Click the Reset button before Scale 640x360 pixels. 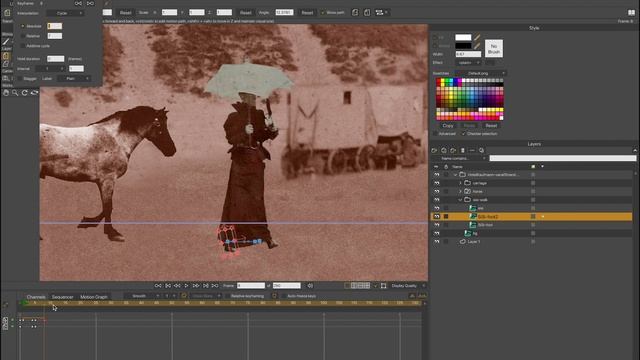click(125, 13)
